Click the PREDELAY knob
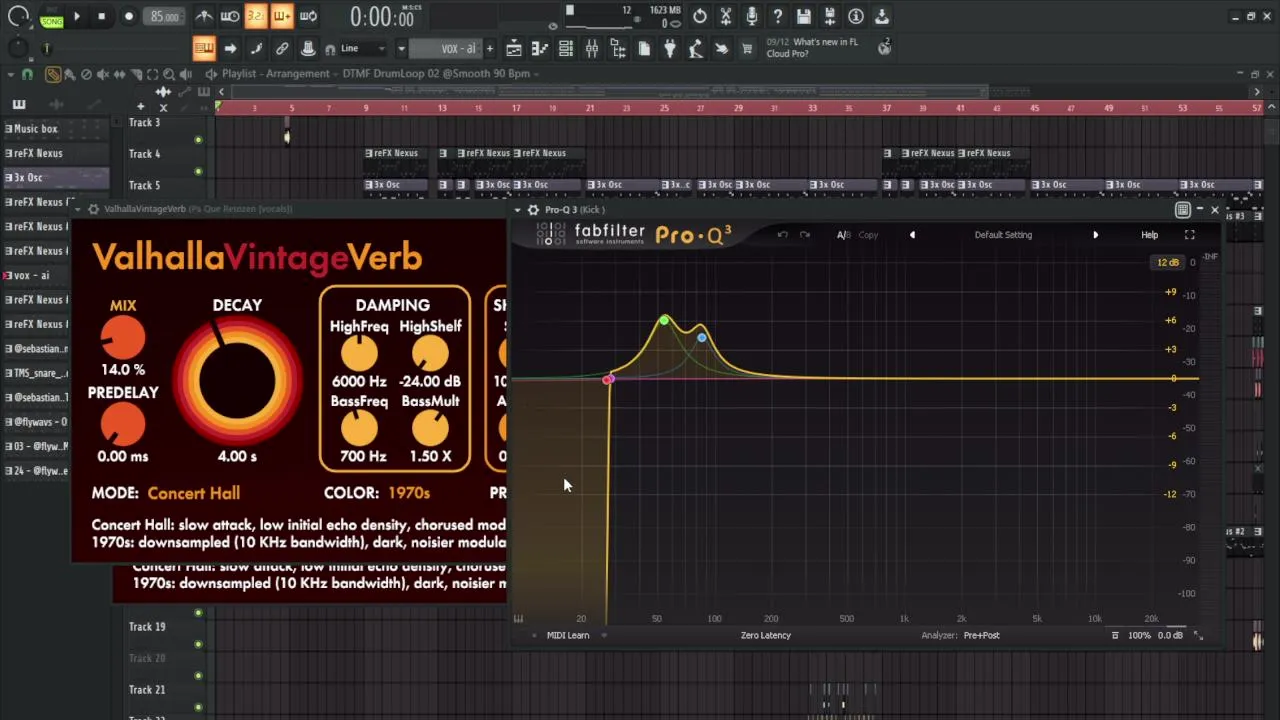 [x=123, y=425]
